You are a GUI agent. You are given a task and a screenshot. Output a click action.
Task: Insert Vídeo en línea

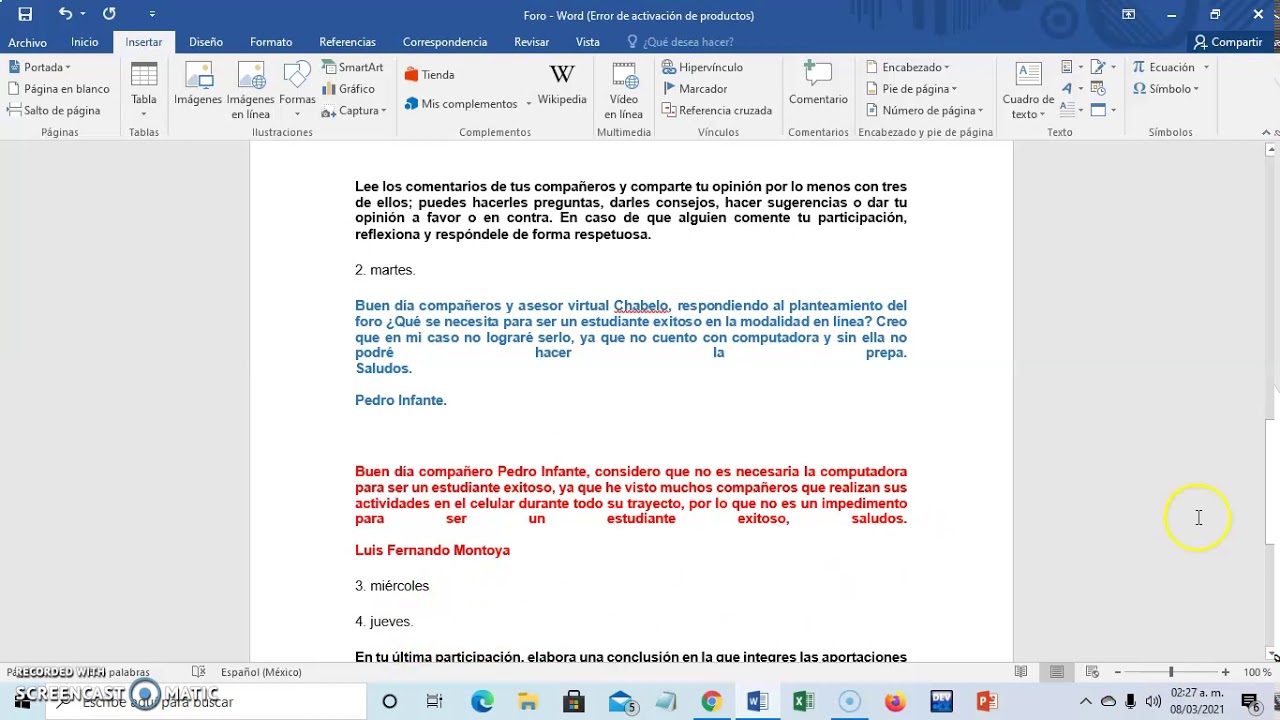click(x=624, y=90)
